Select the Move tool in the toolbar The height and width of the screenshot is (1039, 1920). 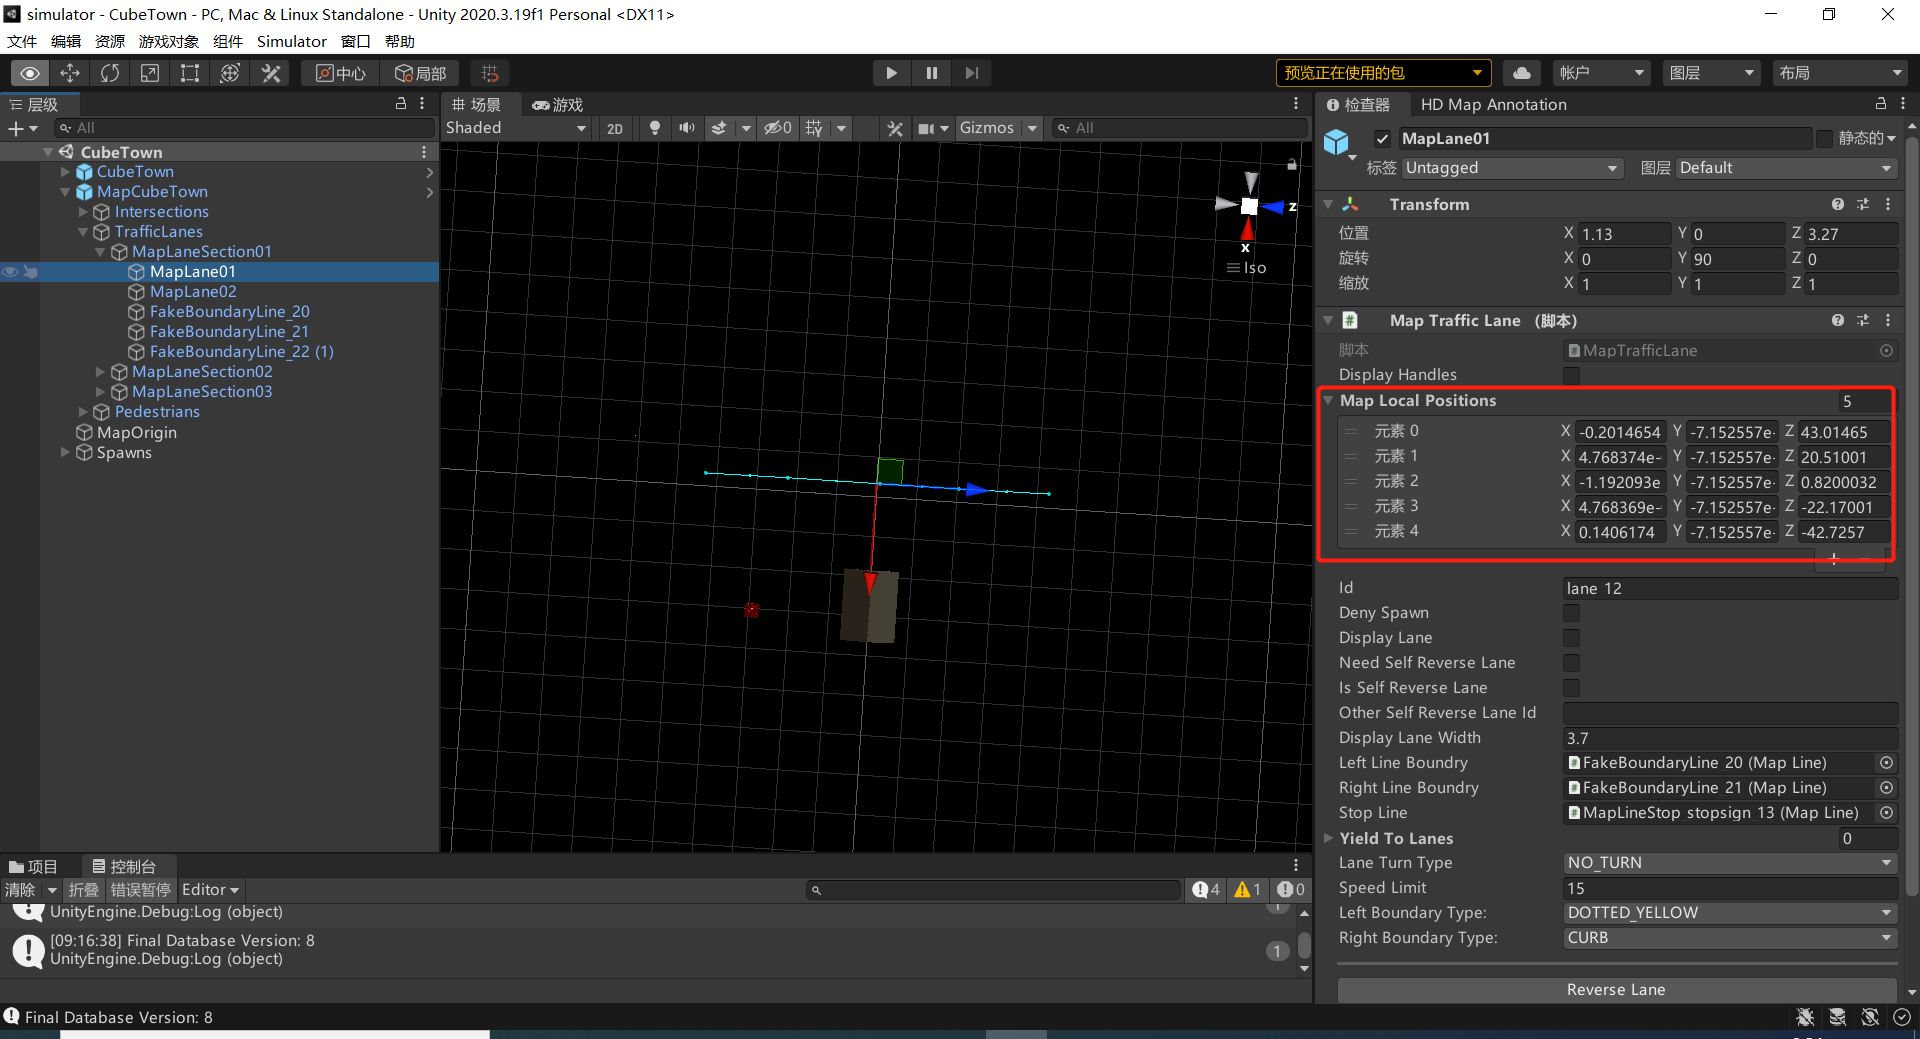(70, 72)
